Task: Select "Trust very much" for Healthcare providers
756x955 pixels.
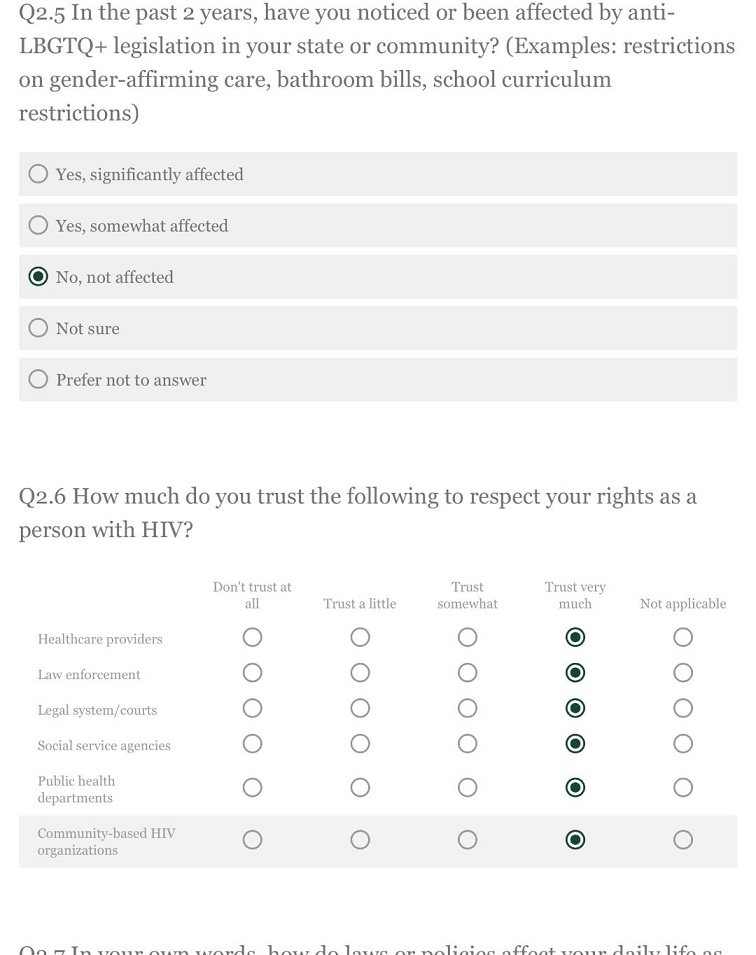Action: pyautogui.click(x=575, y=636)
